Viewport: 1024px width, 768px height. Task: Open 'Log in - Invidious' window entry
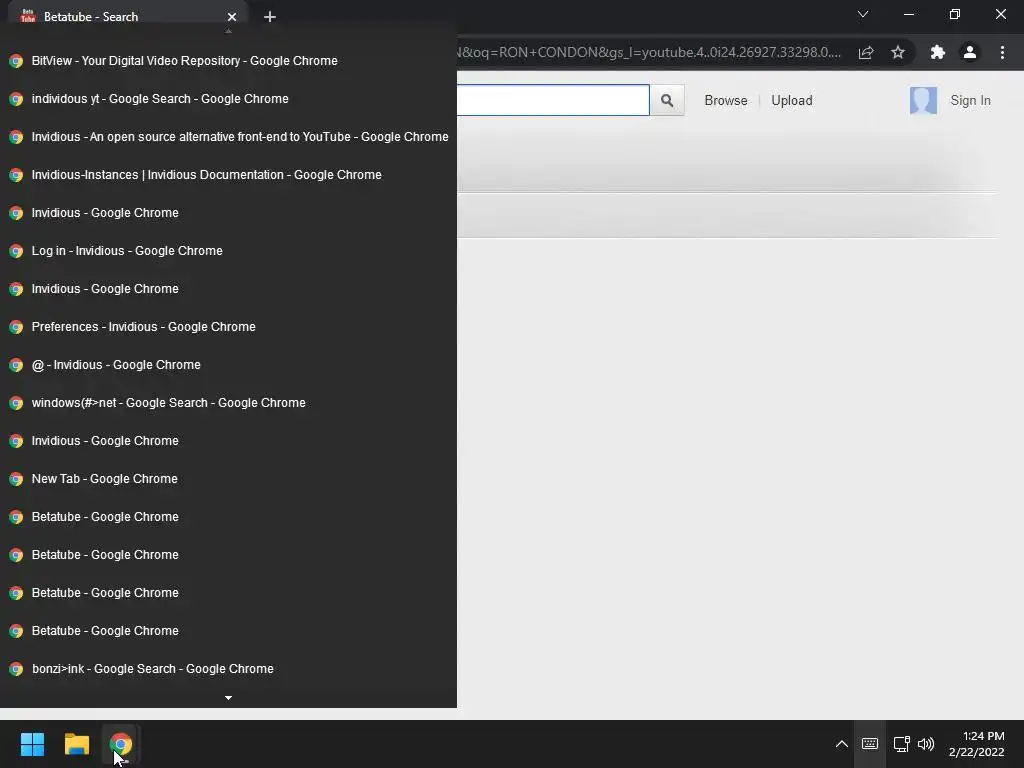(228, 251)
